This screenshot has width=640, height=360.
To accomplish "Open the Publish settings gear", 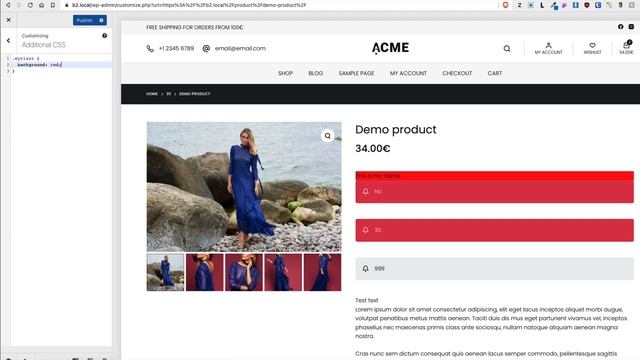I will click(102, 20).
